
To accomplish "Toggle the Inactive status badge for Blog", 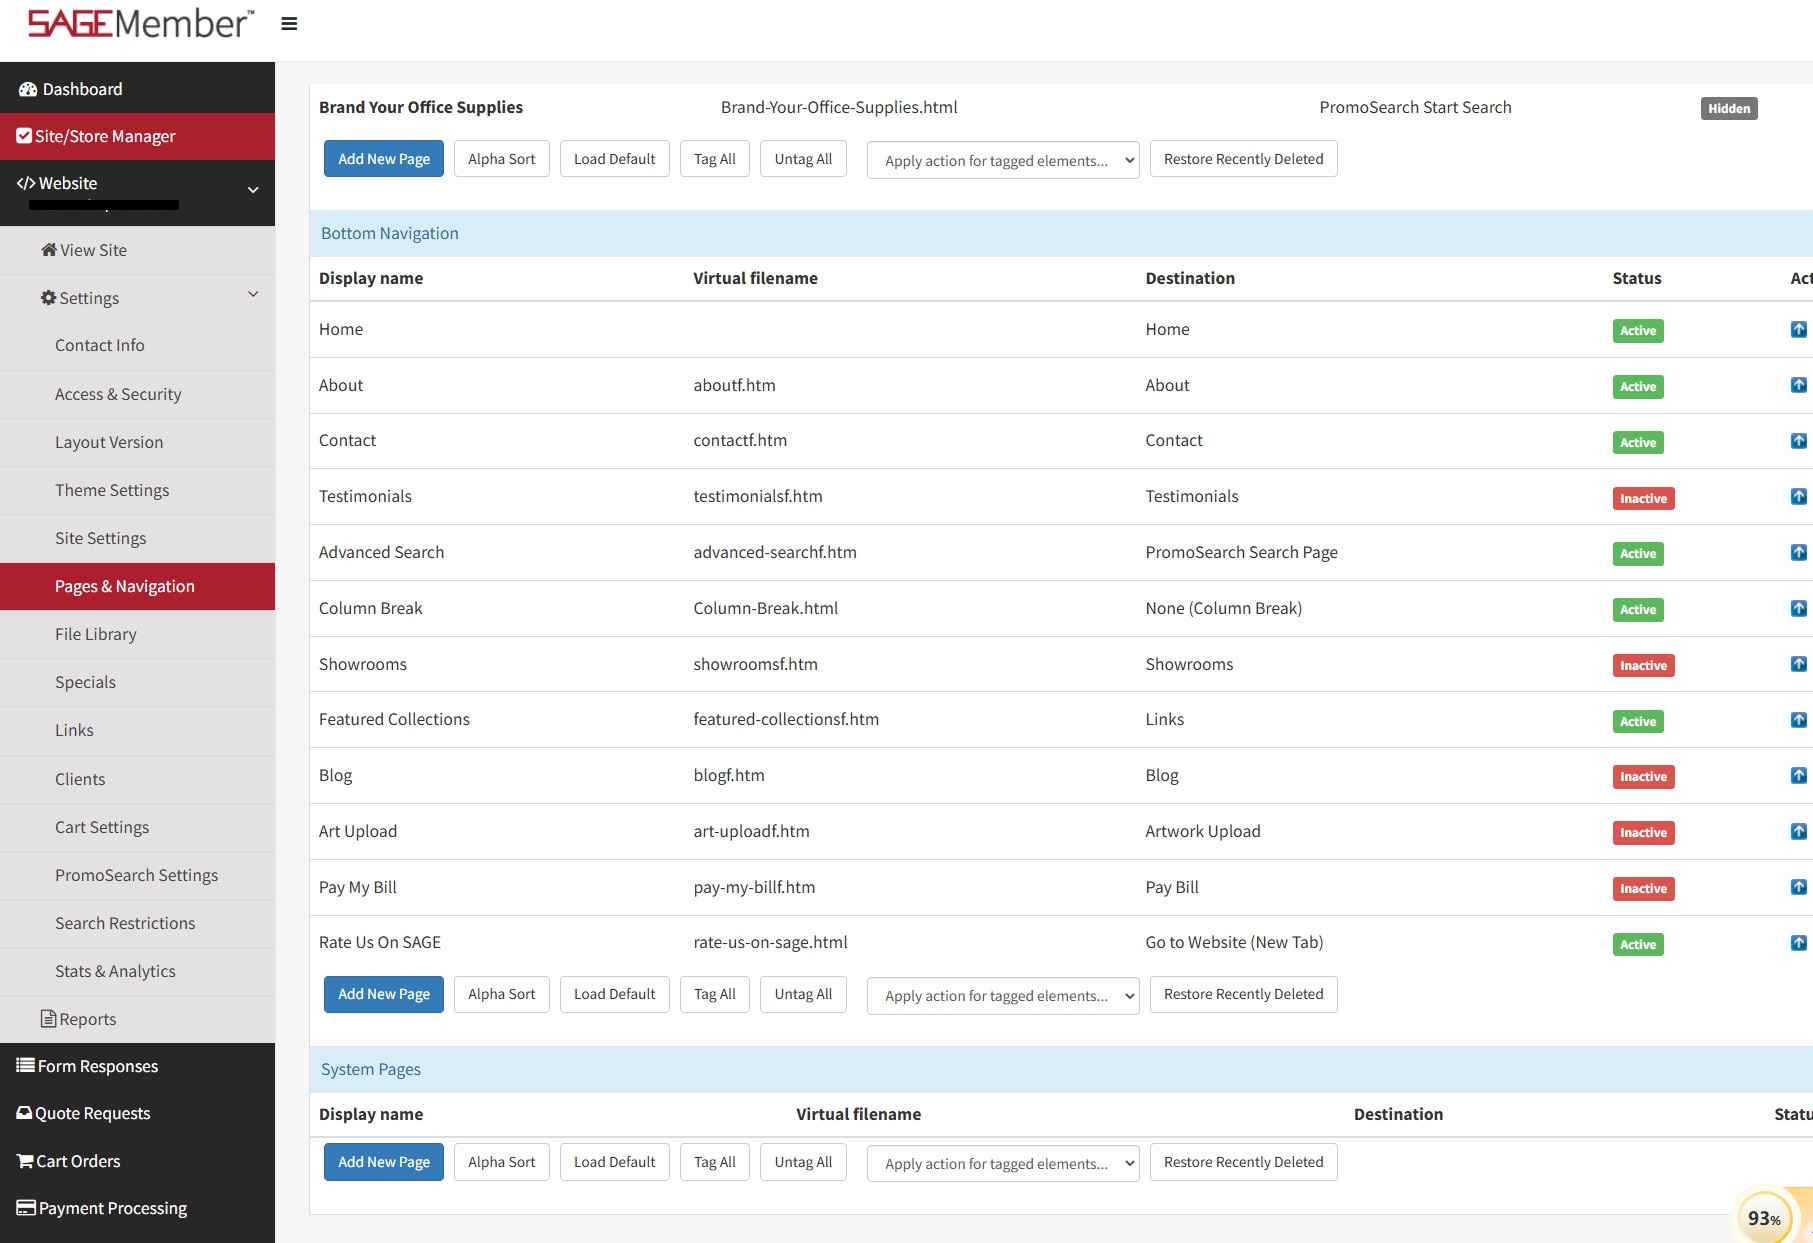I will coord(1642,777).
